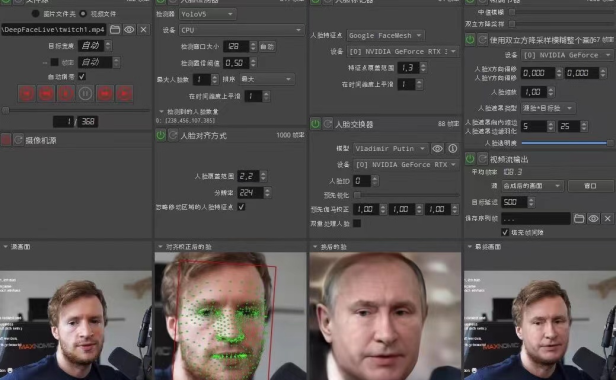The image size is (616, 380).
Task: Click the 人脸ID 0 value field
Action: click(362, 181)
